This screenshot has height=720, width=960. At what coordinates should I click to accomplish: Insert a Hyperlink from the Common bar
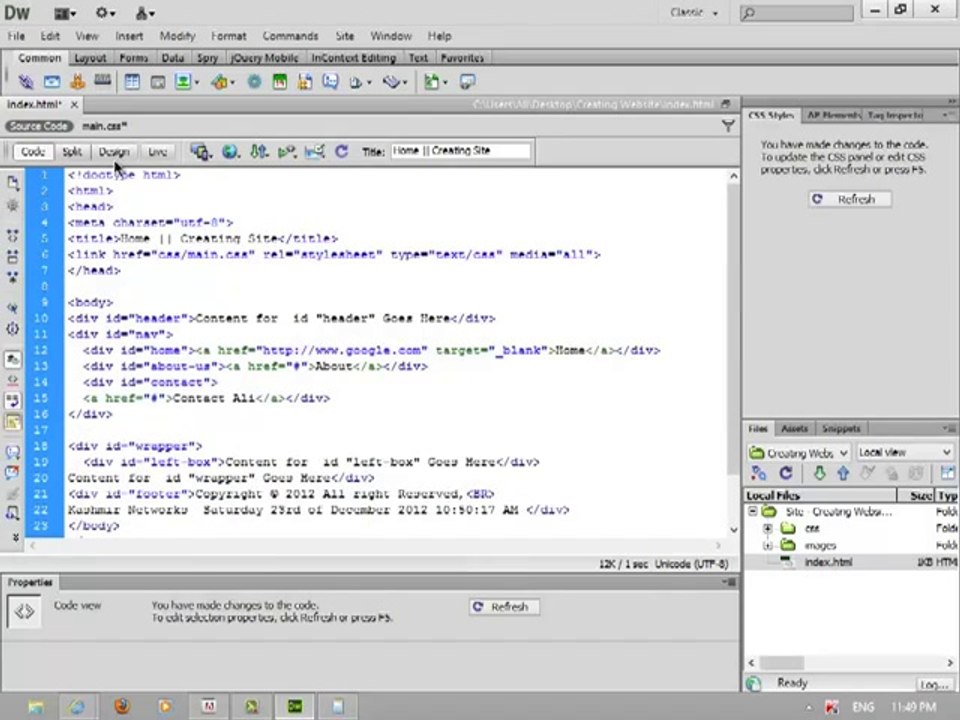(26, 81)
